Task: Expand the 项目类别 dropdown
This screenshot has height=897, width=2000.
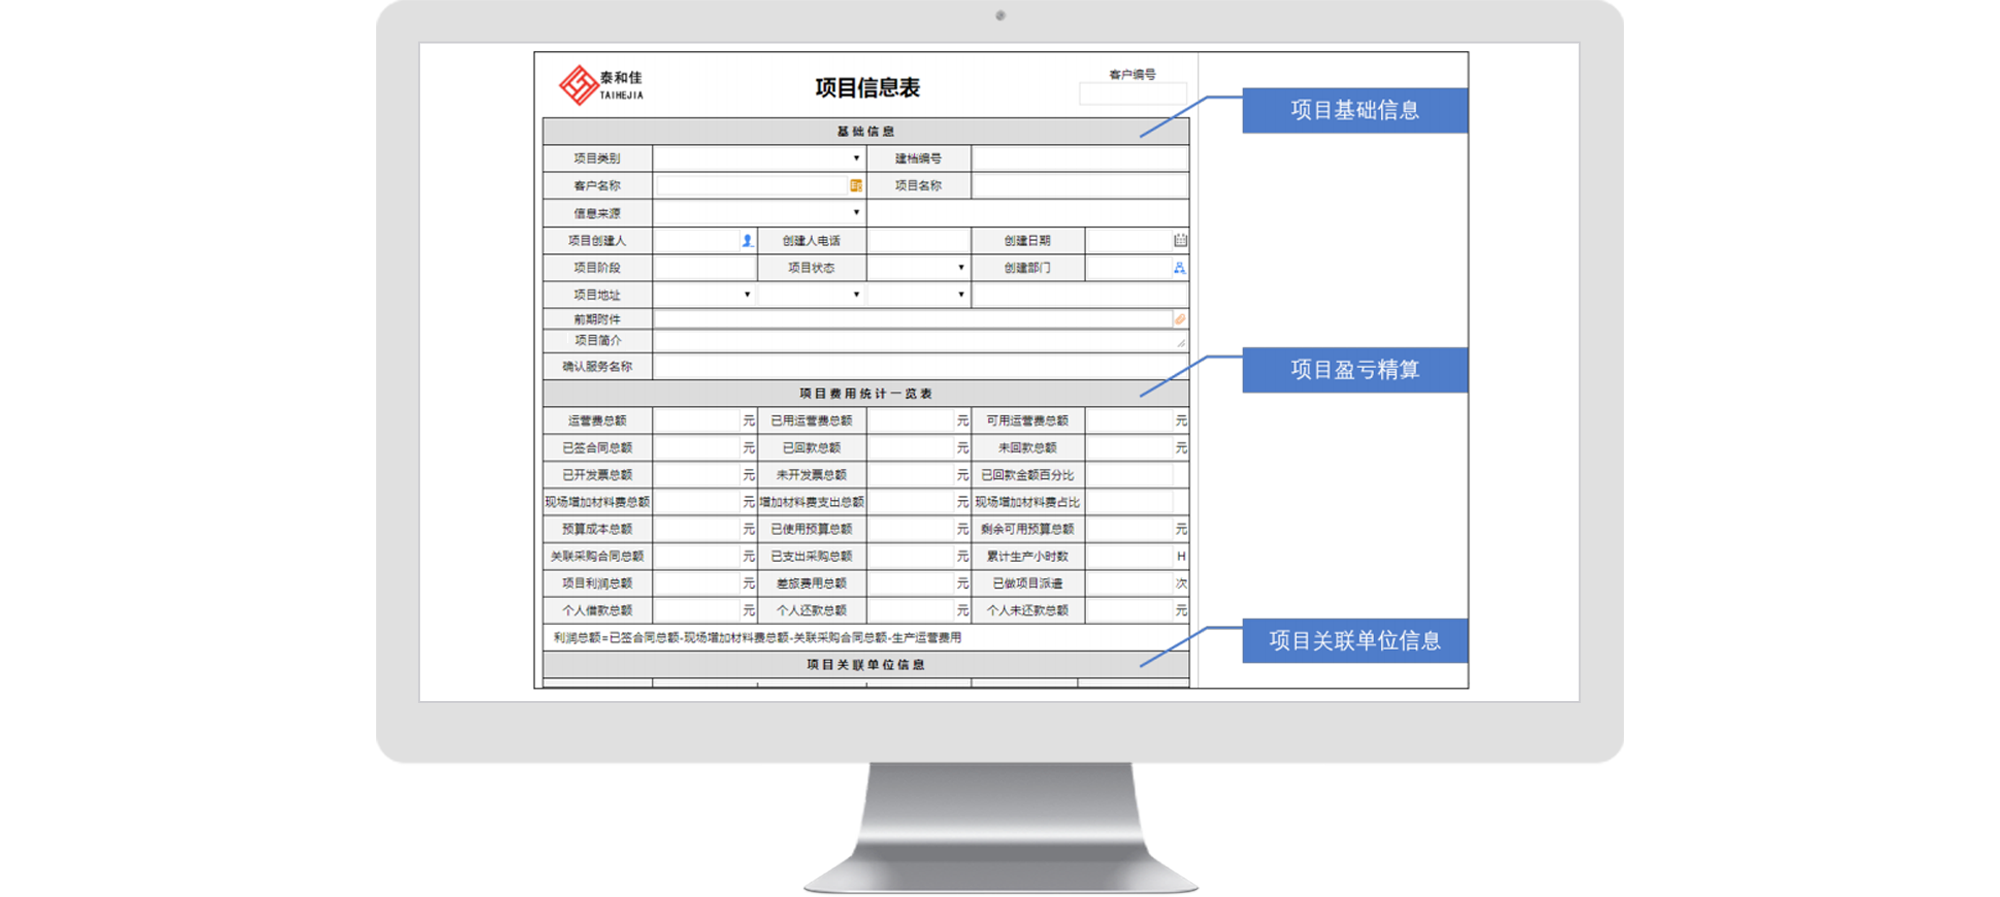Action: (856, 159)
